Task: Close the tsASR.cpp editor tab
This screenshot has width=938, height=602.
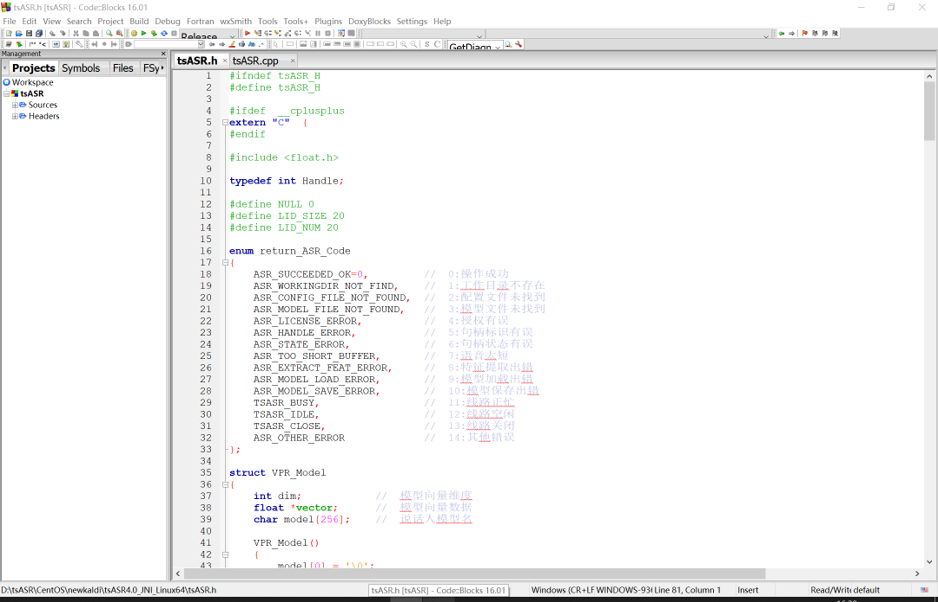Action: tap(293, 60)
